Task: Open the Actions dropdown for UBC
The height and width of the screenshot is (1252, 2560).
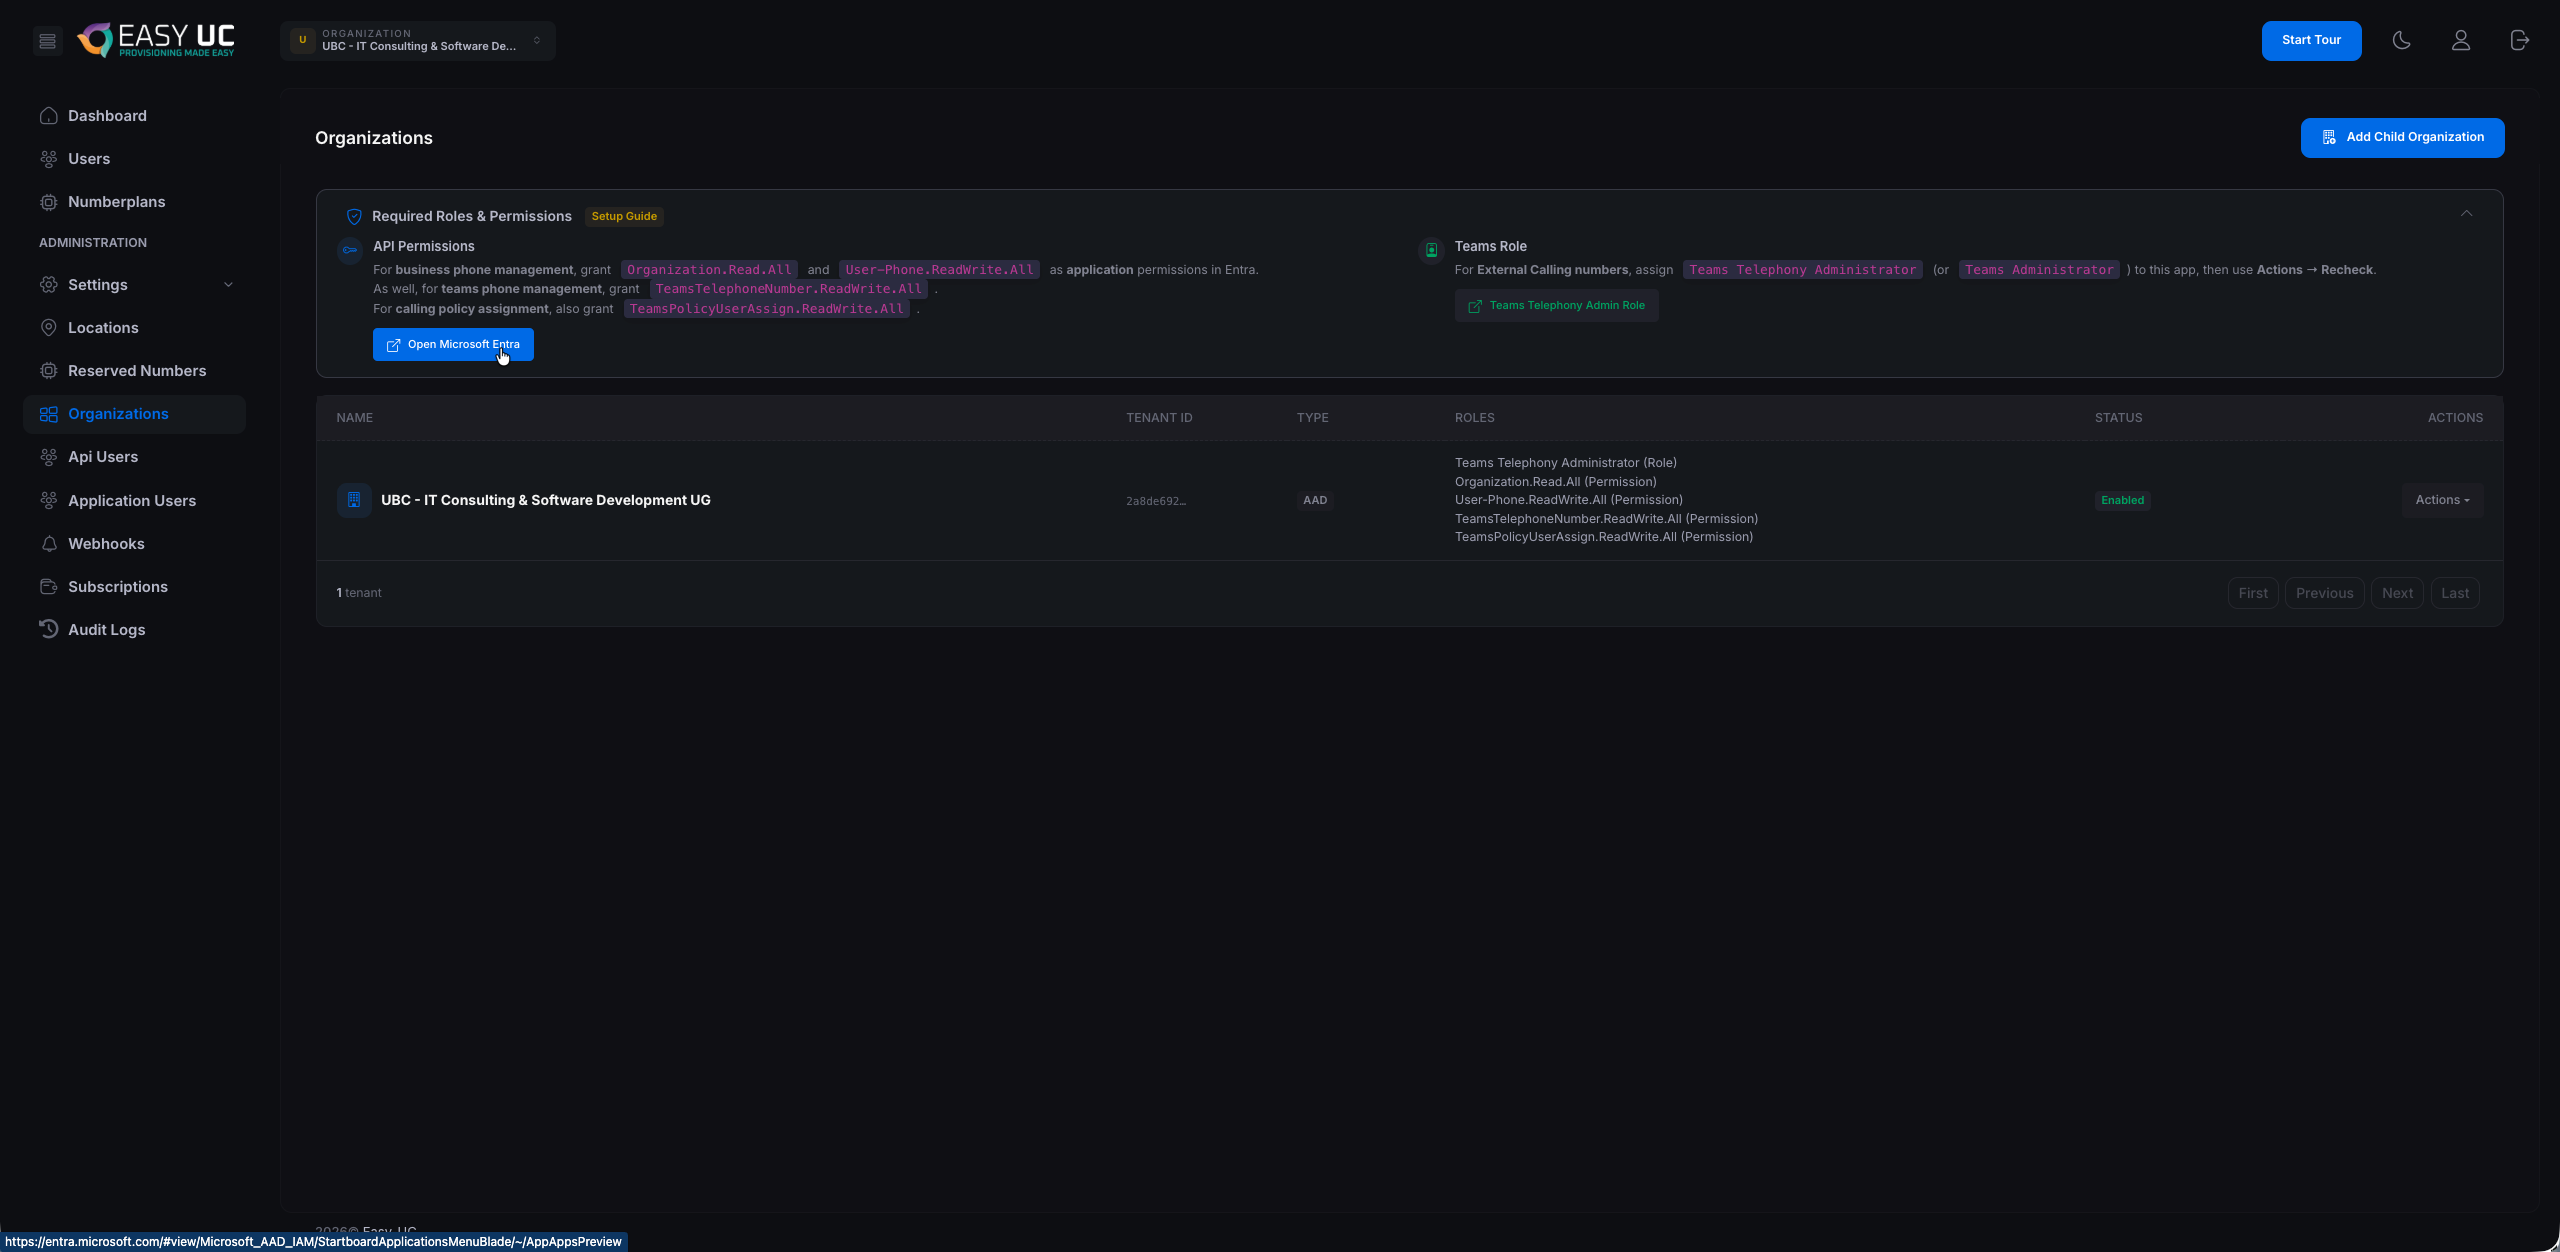Action: point(2442,500)
